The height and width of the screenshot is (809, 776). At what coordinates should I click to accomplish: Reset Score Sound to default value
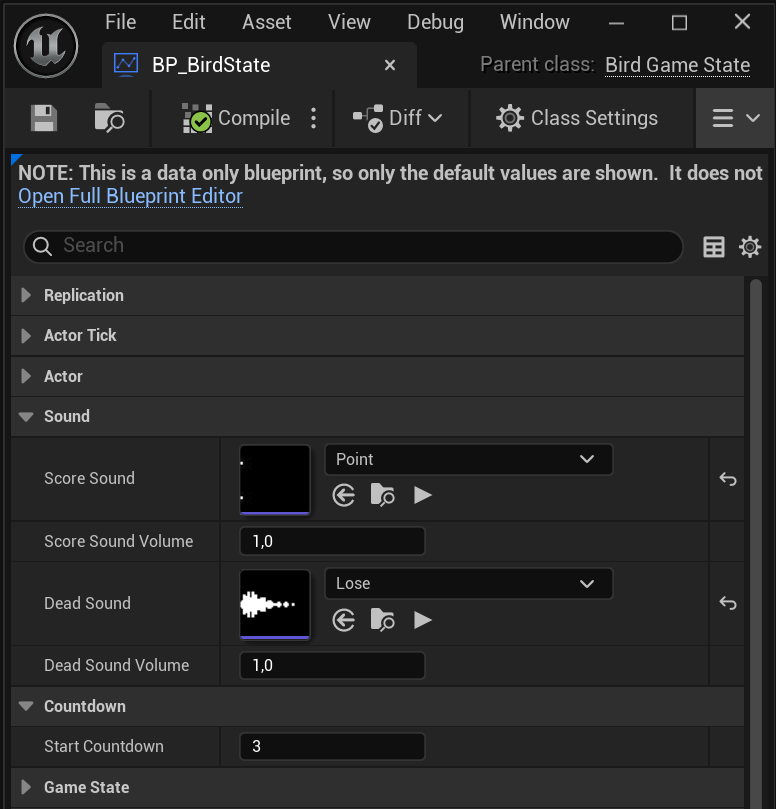click(x=728, y=479)
